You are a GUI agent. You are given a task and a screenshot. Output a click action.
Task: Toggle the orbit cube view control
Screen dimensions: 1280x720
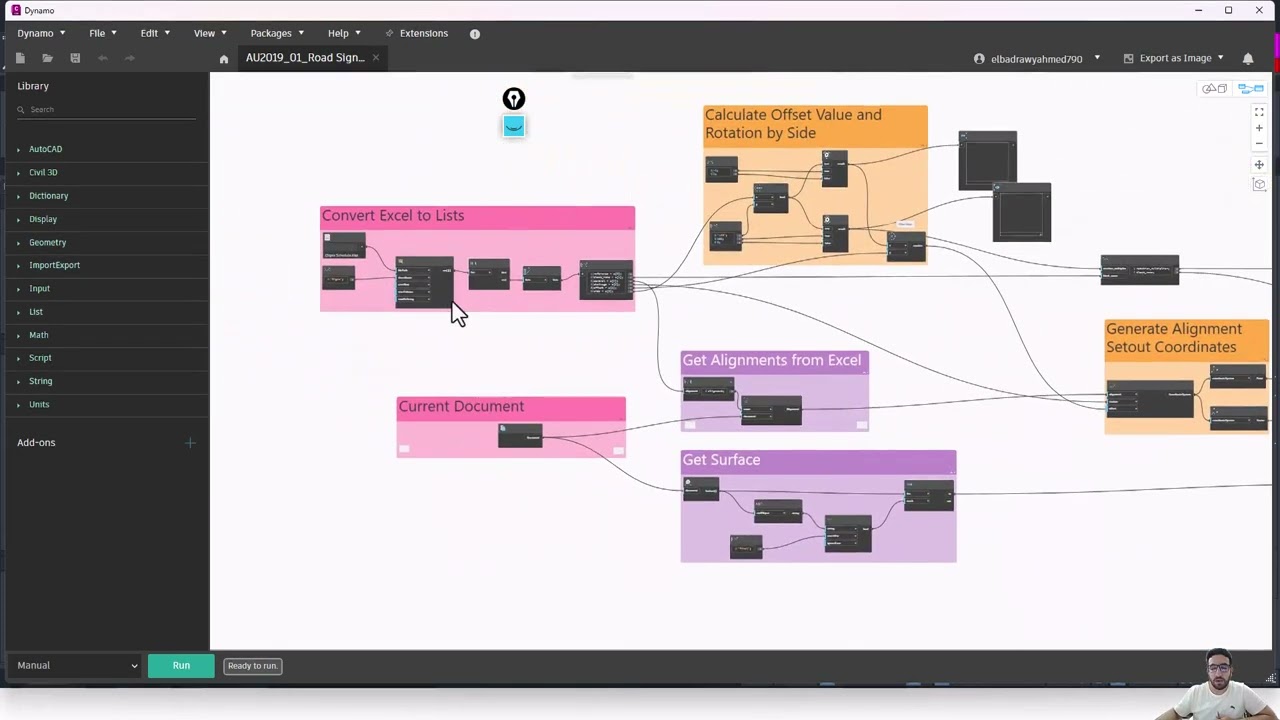[x=1259, y=184]
